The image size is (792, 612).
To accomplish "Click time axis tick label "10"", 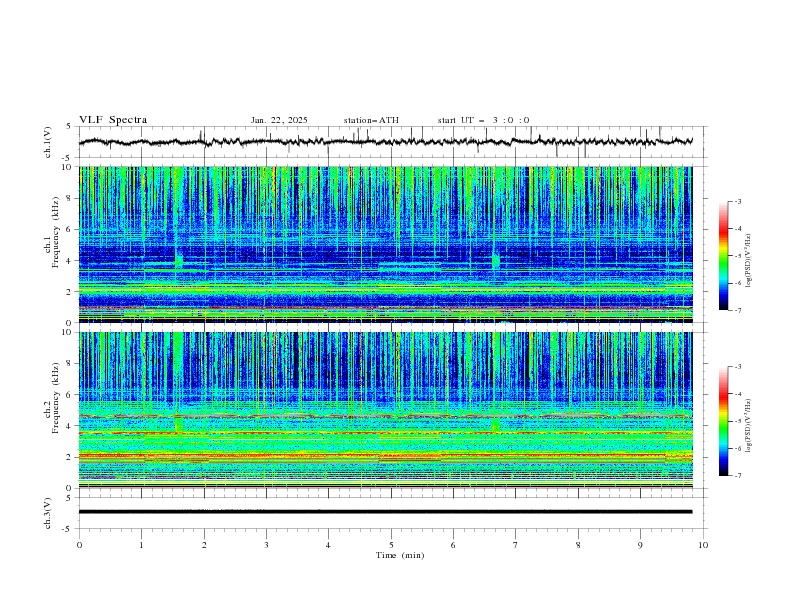I will [703, 545].
